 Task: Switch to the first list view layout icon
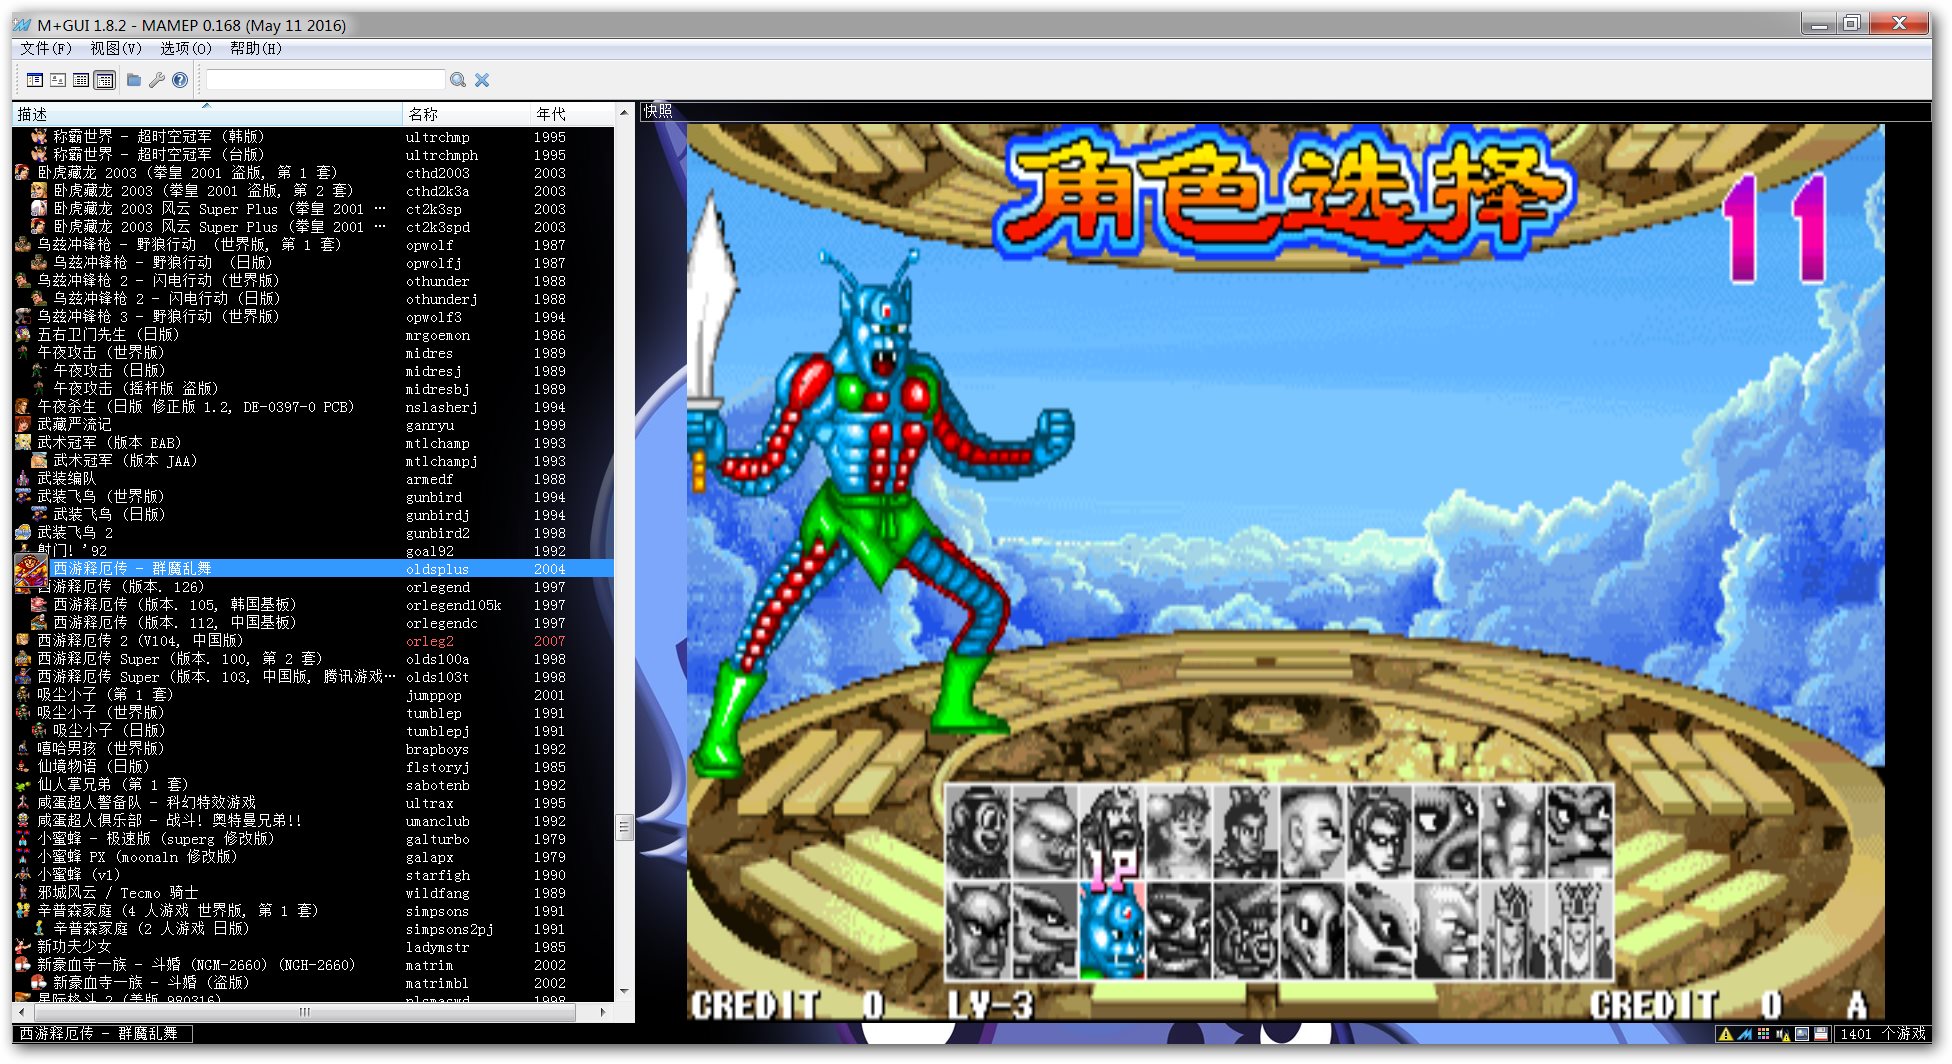[35, 80]
